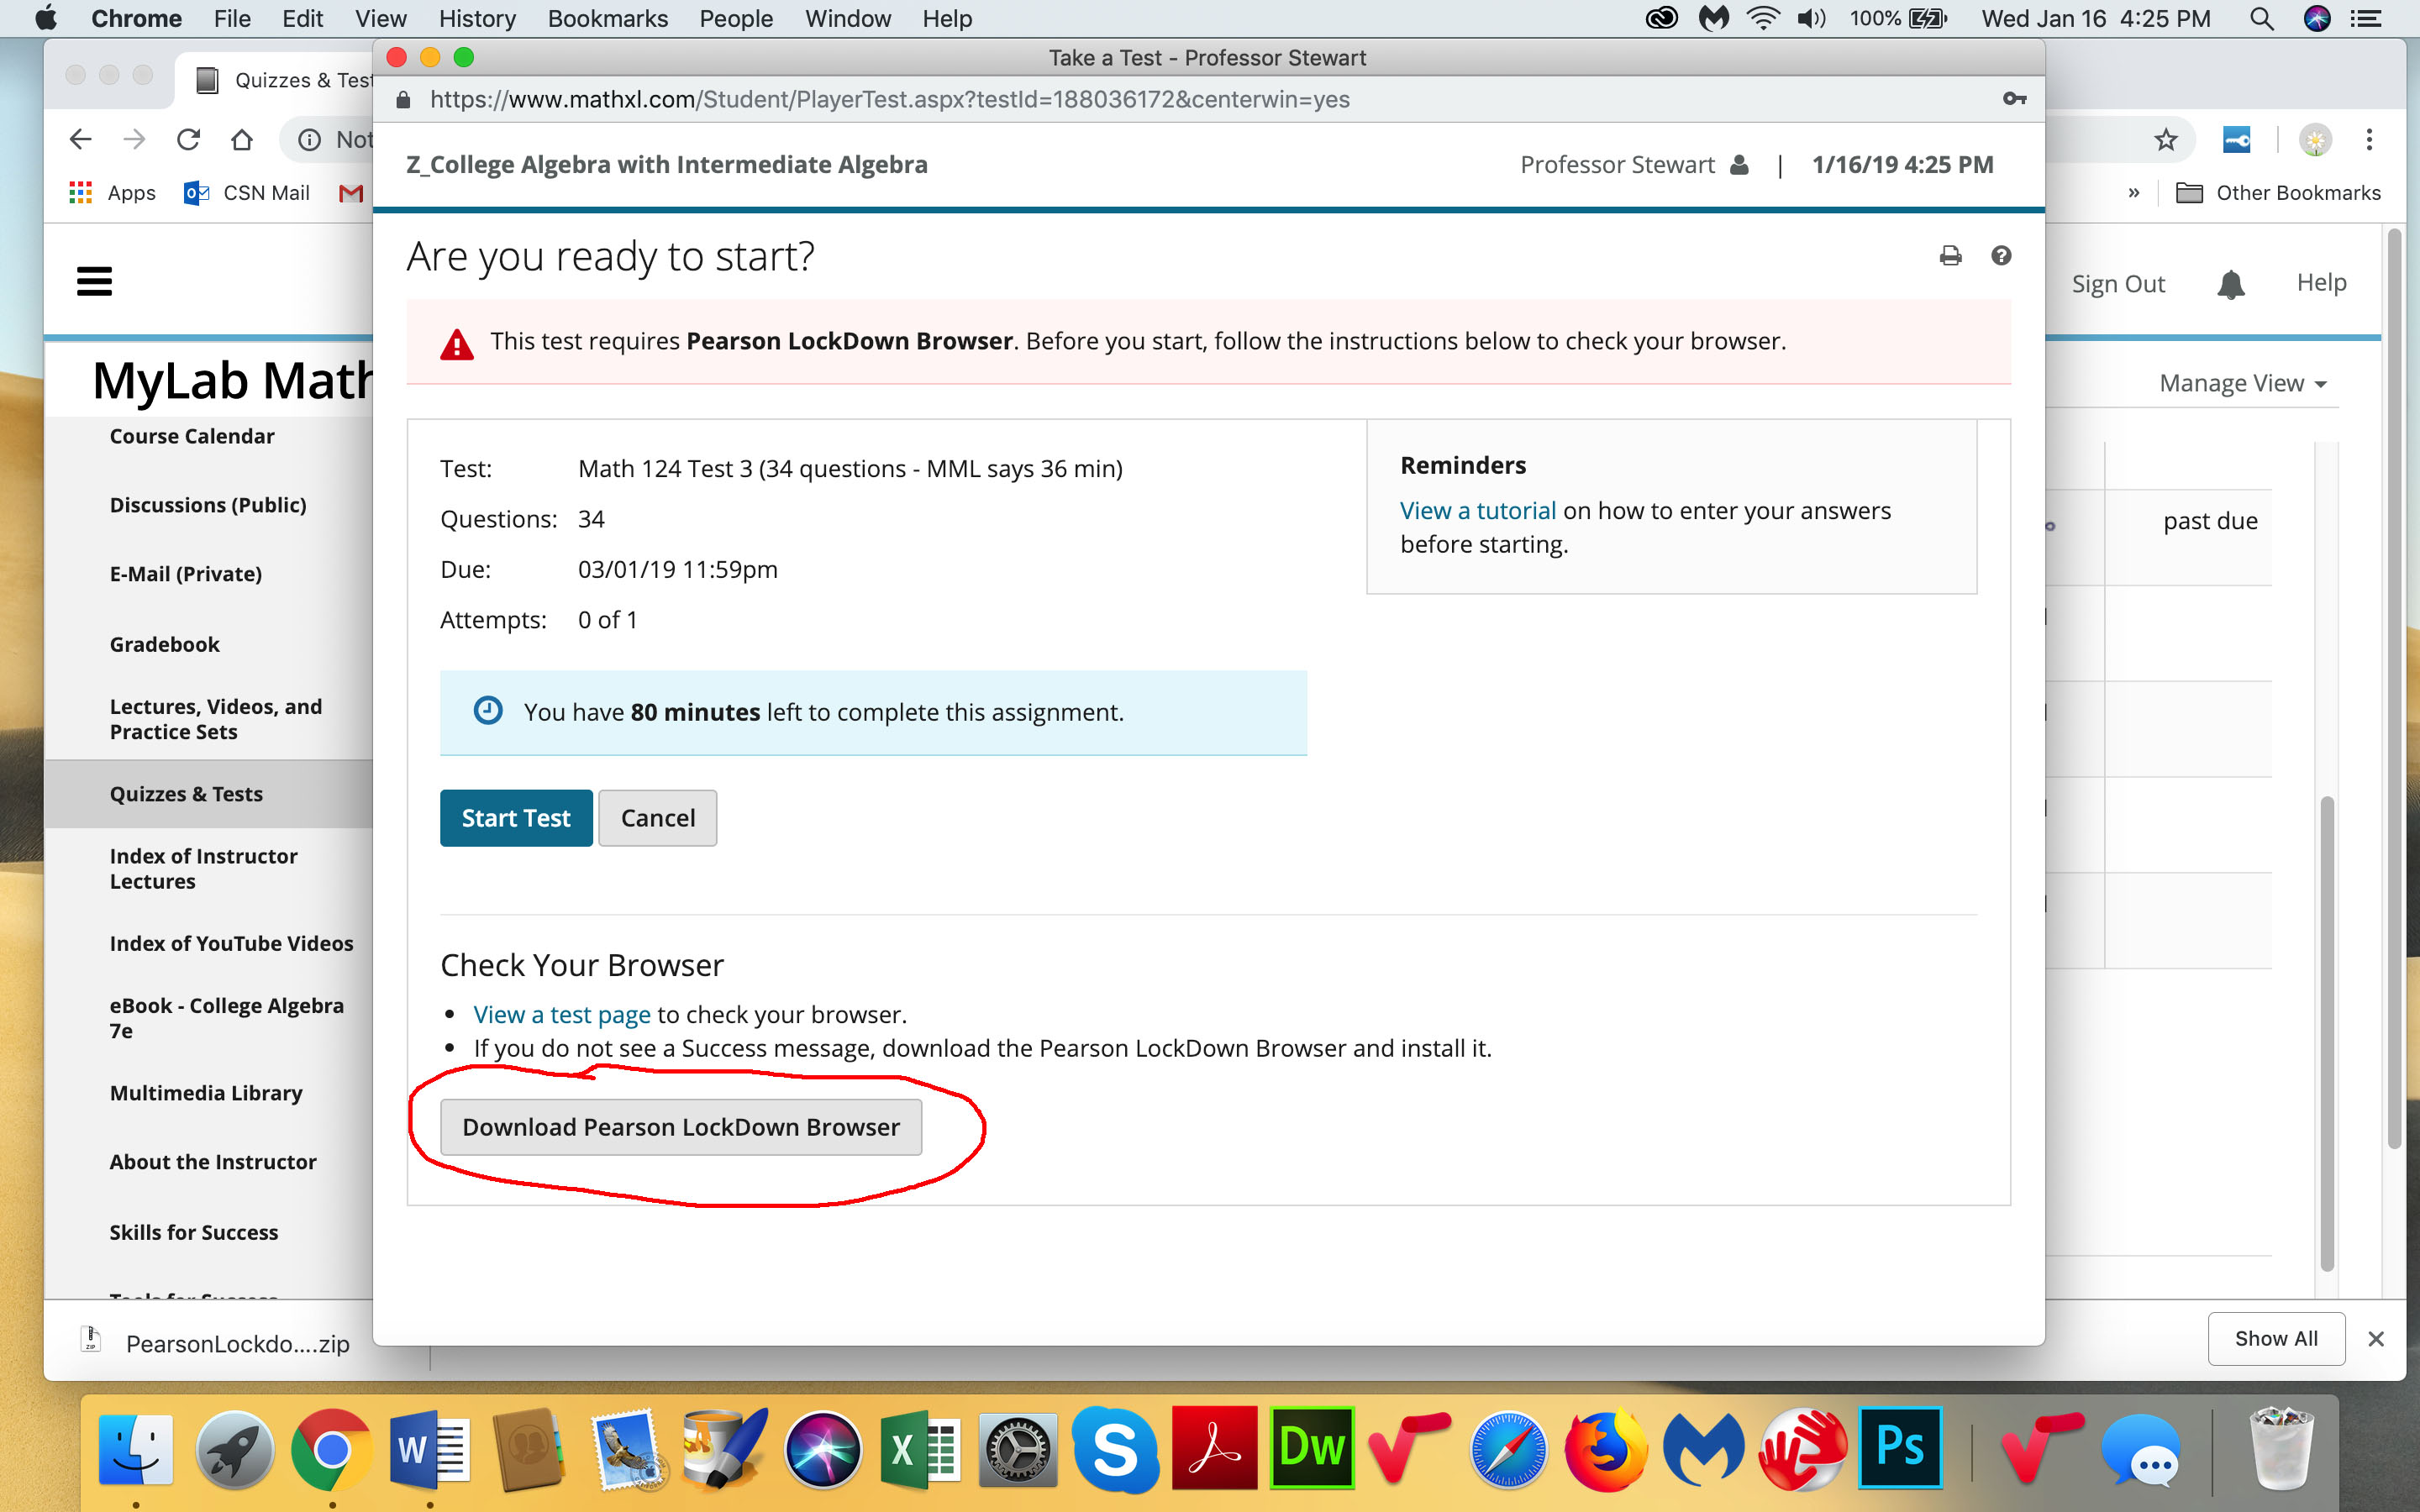Open Chrome three-dot options menu
2420x1512 pixels.
2368,140
